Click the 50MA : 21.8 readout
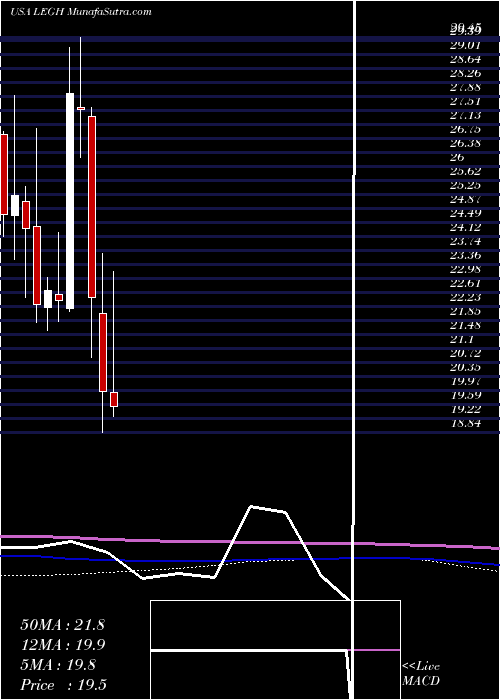Image resolution: width=500 pixels, height=700 pixels. click(x=62, y=625)
